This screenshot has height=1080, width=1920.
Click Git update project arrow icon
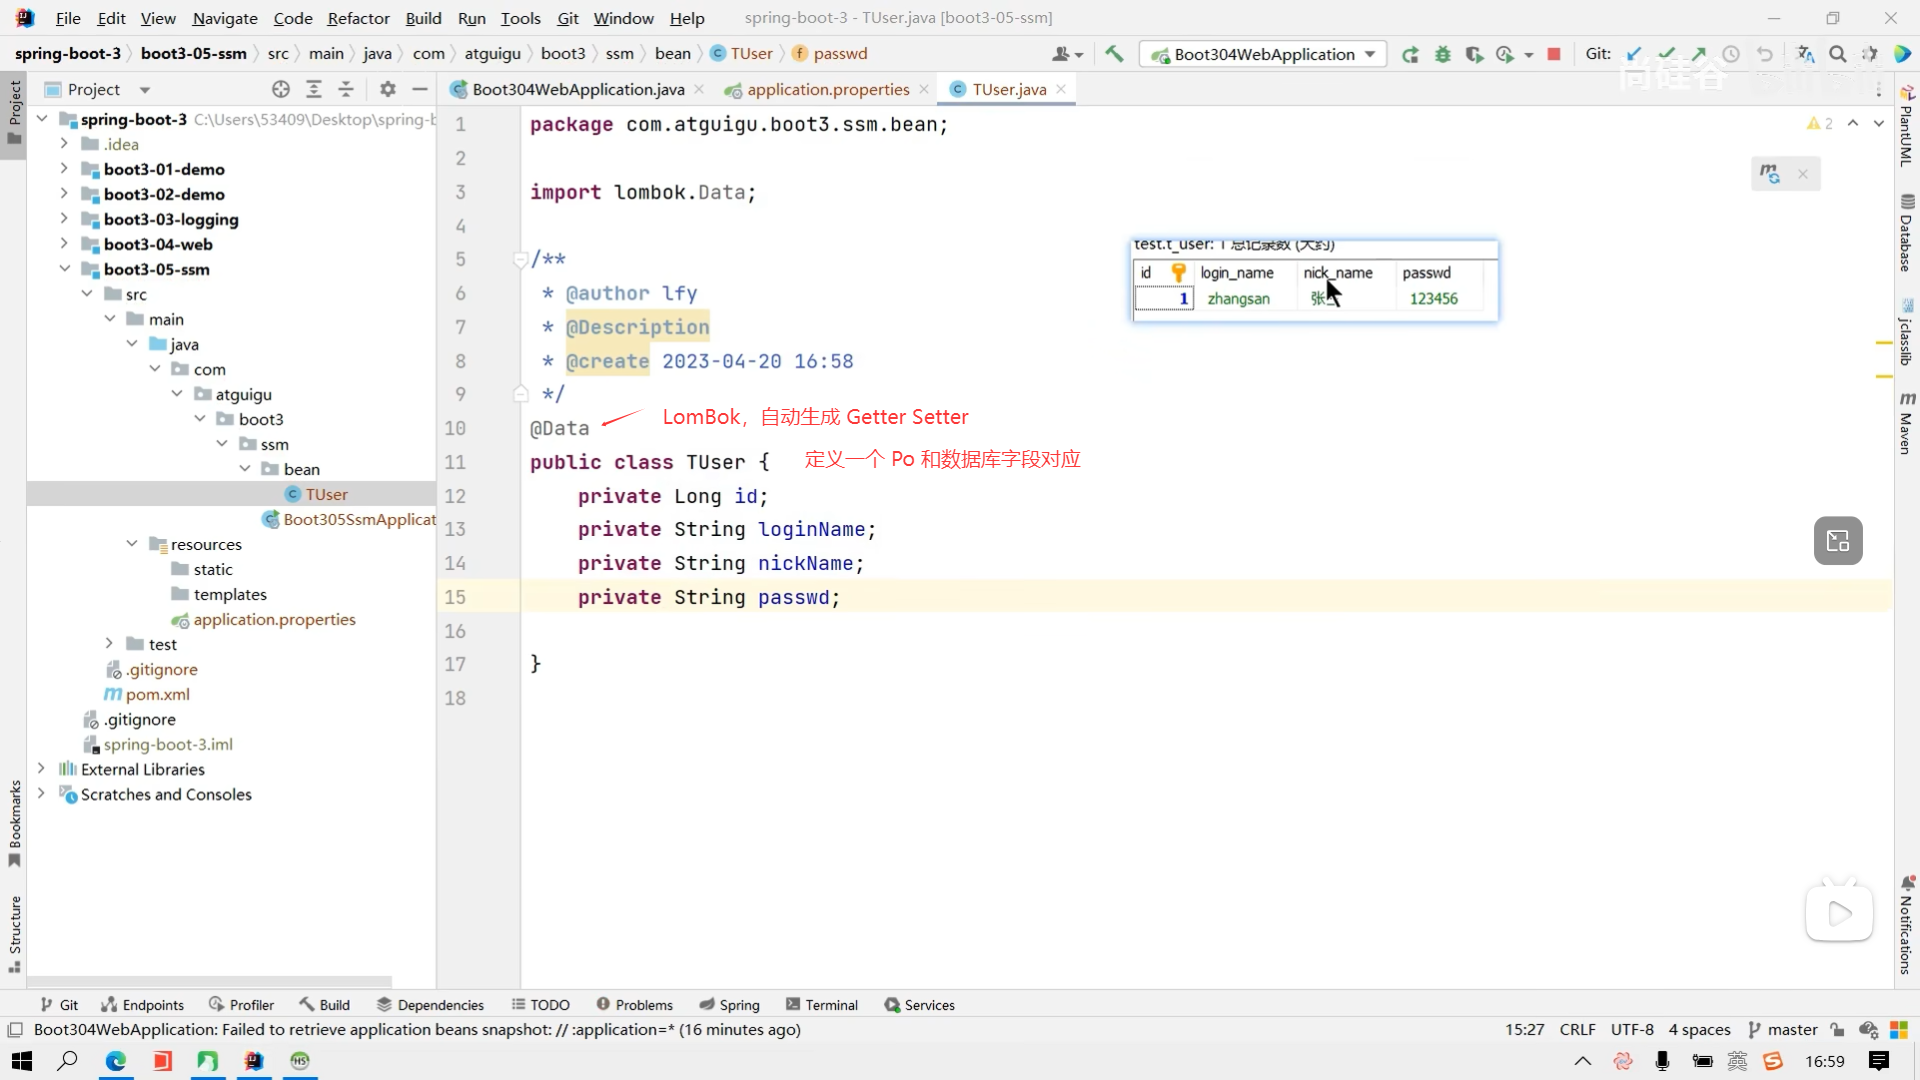(1634, 54)
